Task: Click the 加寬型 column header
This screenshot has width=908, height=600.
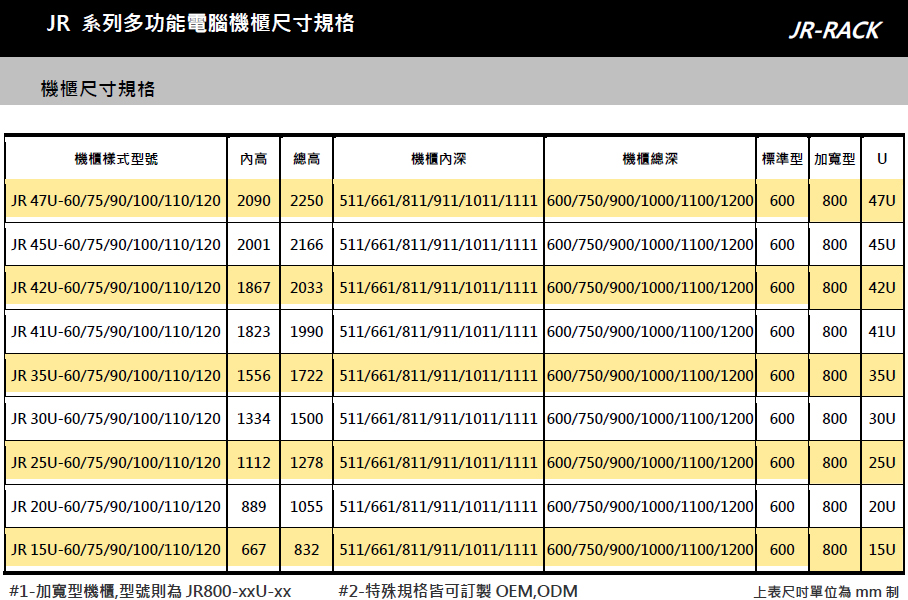Action: click(x=834, y=159)
